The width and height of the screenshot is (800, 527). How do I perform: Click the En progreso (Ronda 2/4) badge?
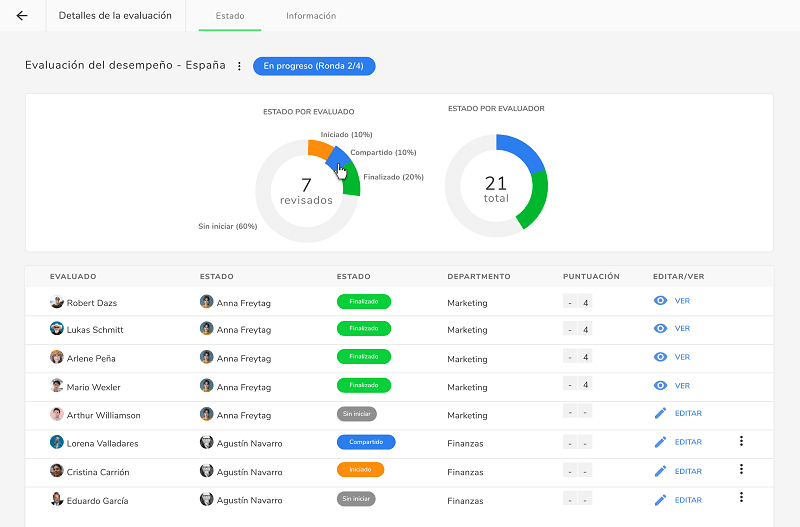pyautogui.click(x=314, y=66)
